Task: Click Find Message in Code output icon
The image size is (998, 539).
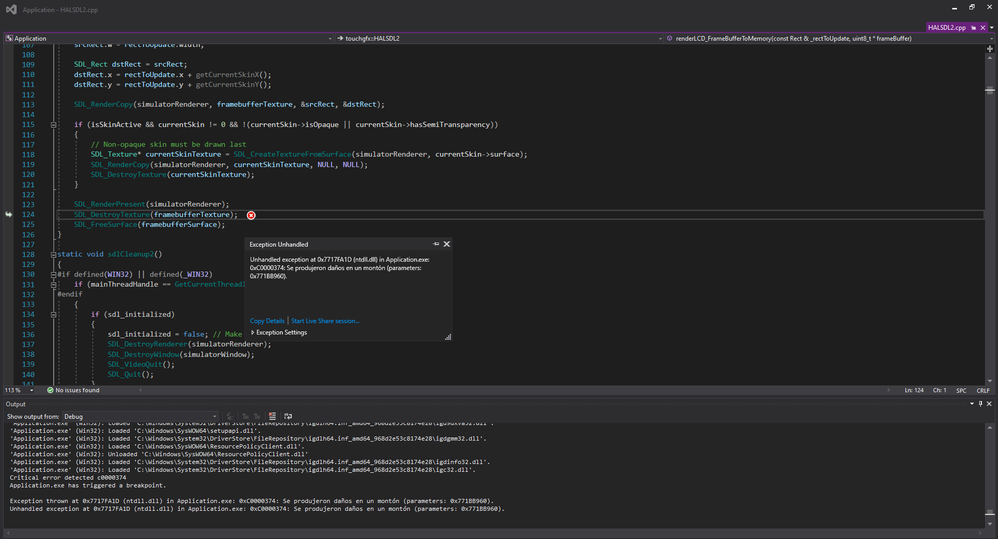Action: [x=230, y=416]
